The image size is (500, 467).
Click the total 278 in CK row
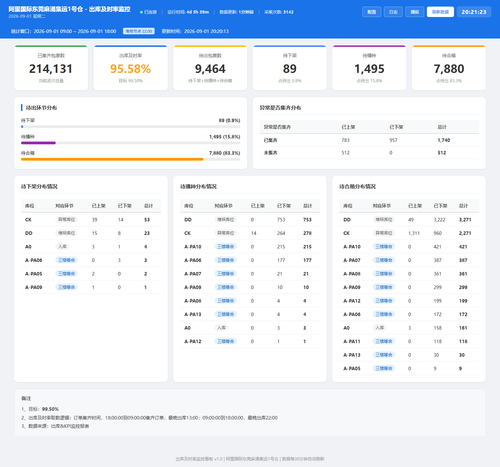click(x=307, y=233)
